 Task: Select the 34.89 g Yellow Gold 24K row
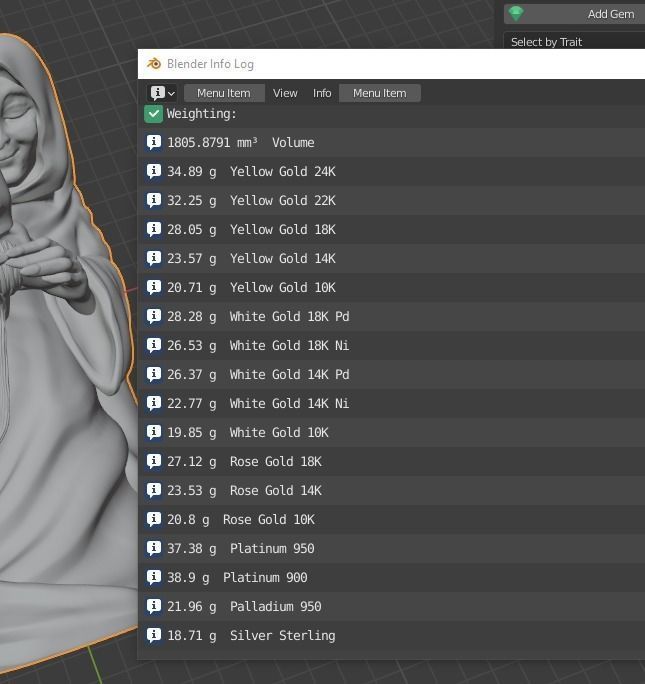(x=391, y=171)
